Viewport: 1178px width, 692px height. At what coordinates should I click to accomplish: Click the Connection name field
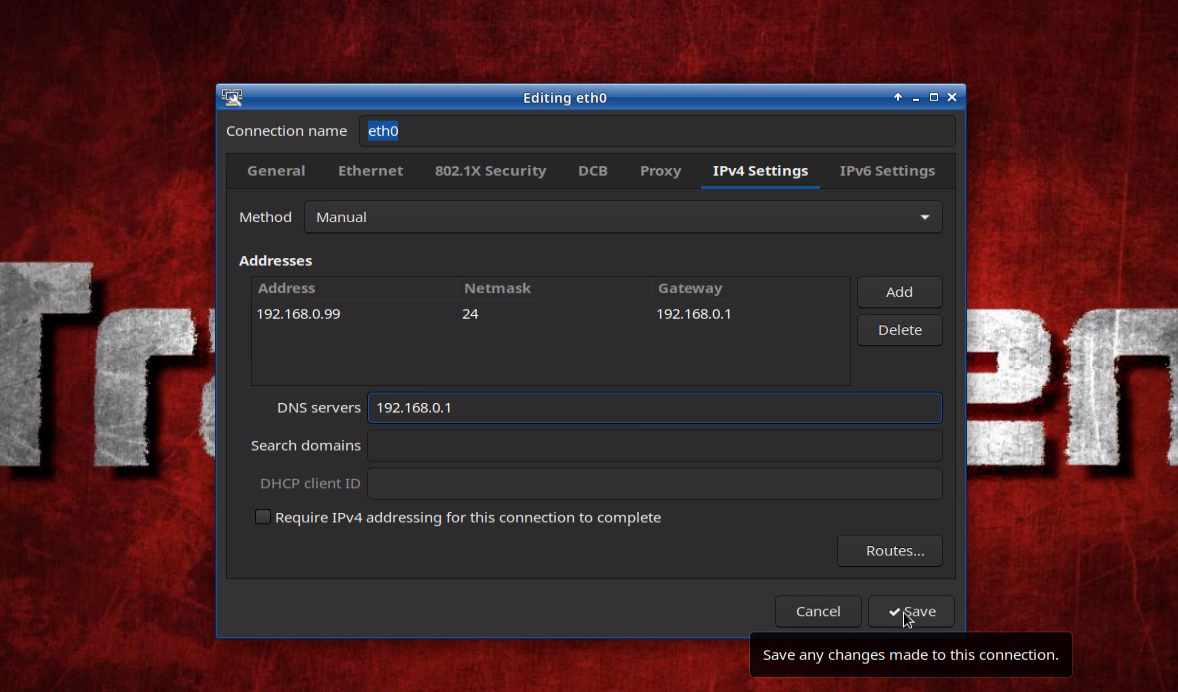click(x=657, y=131)
